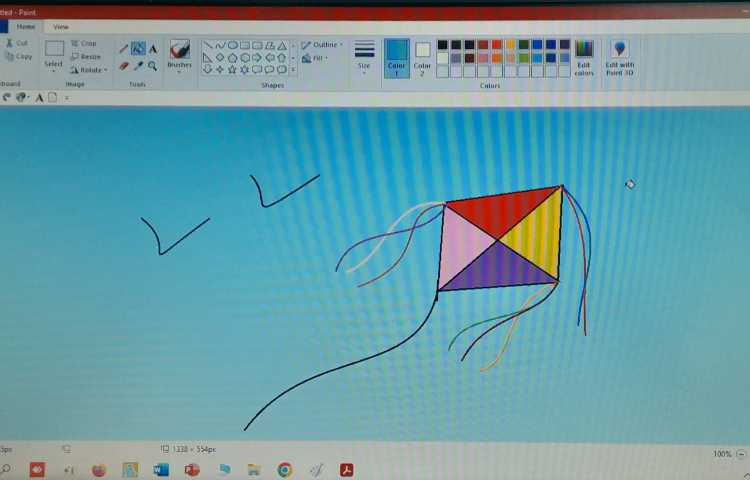Viewport: 750px width, 480px height.
Task: Select the Fill with color bucket tool
Action: pos(138,48)
